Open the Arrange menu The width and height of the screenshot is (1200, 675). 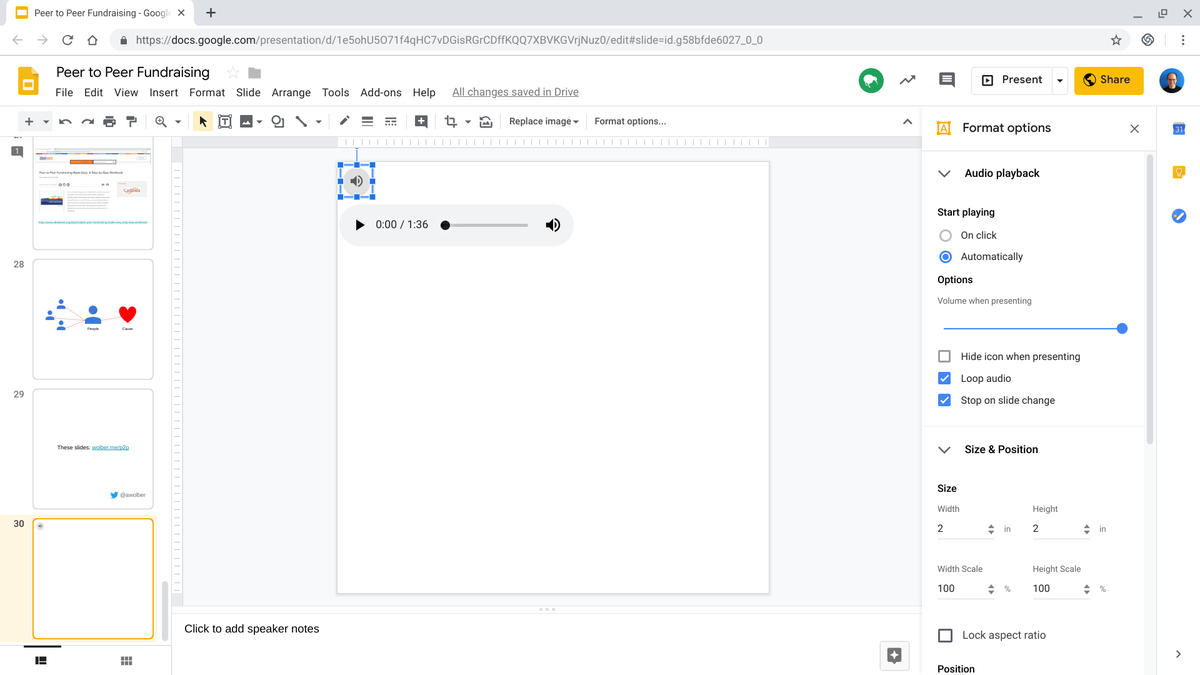(x=291, y=92)
